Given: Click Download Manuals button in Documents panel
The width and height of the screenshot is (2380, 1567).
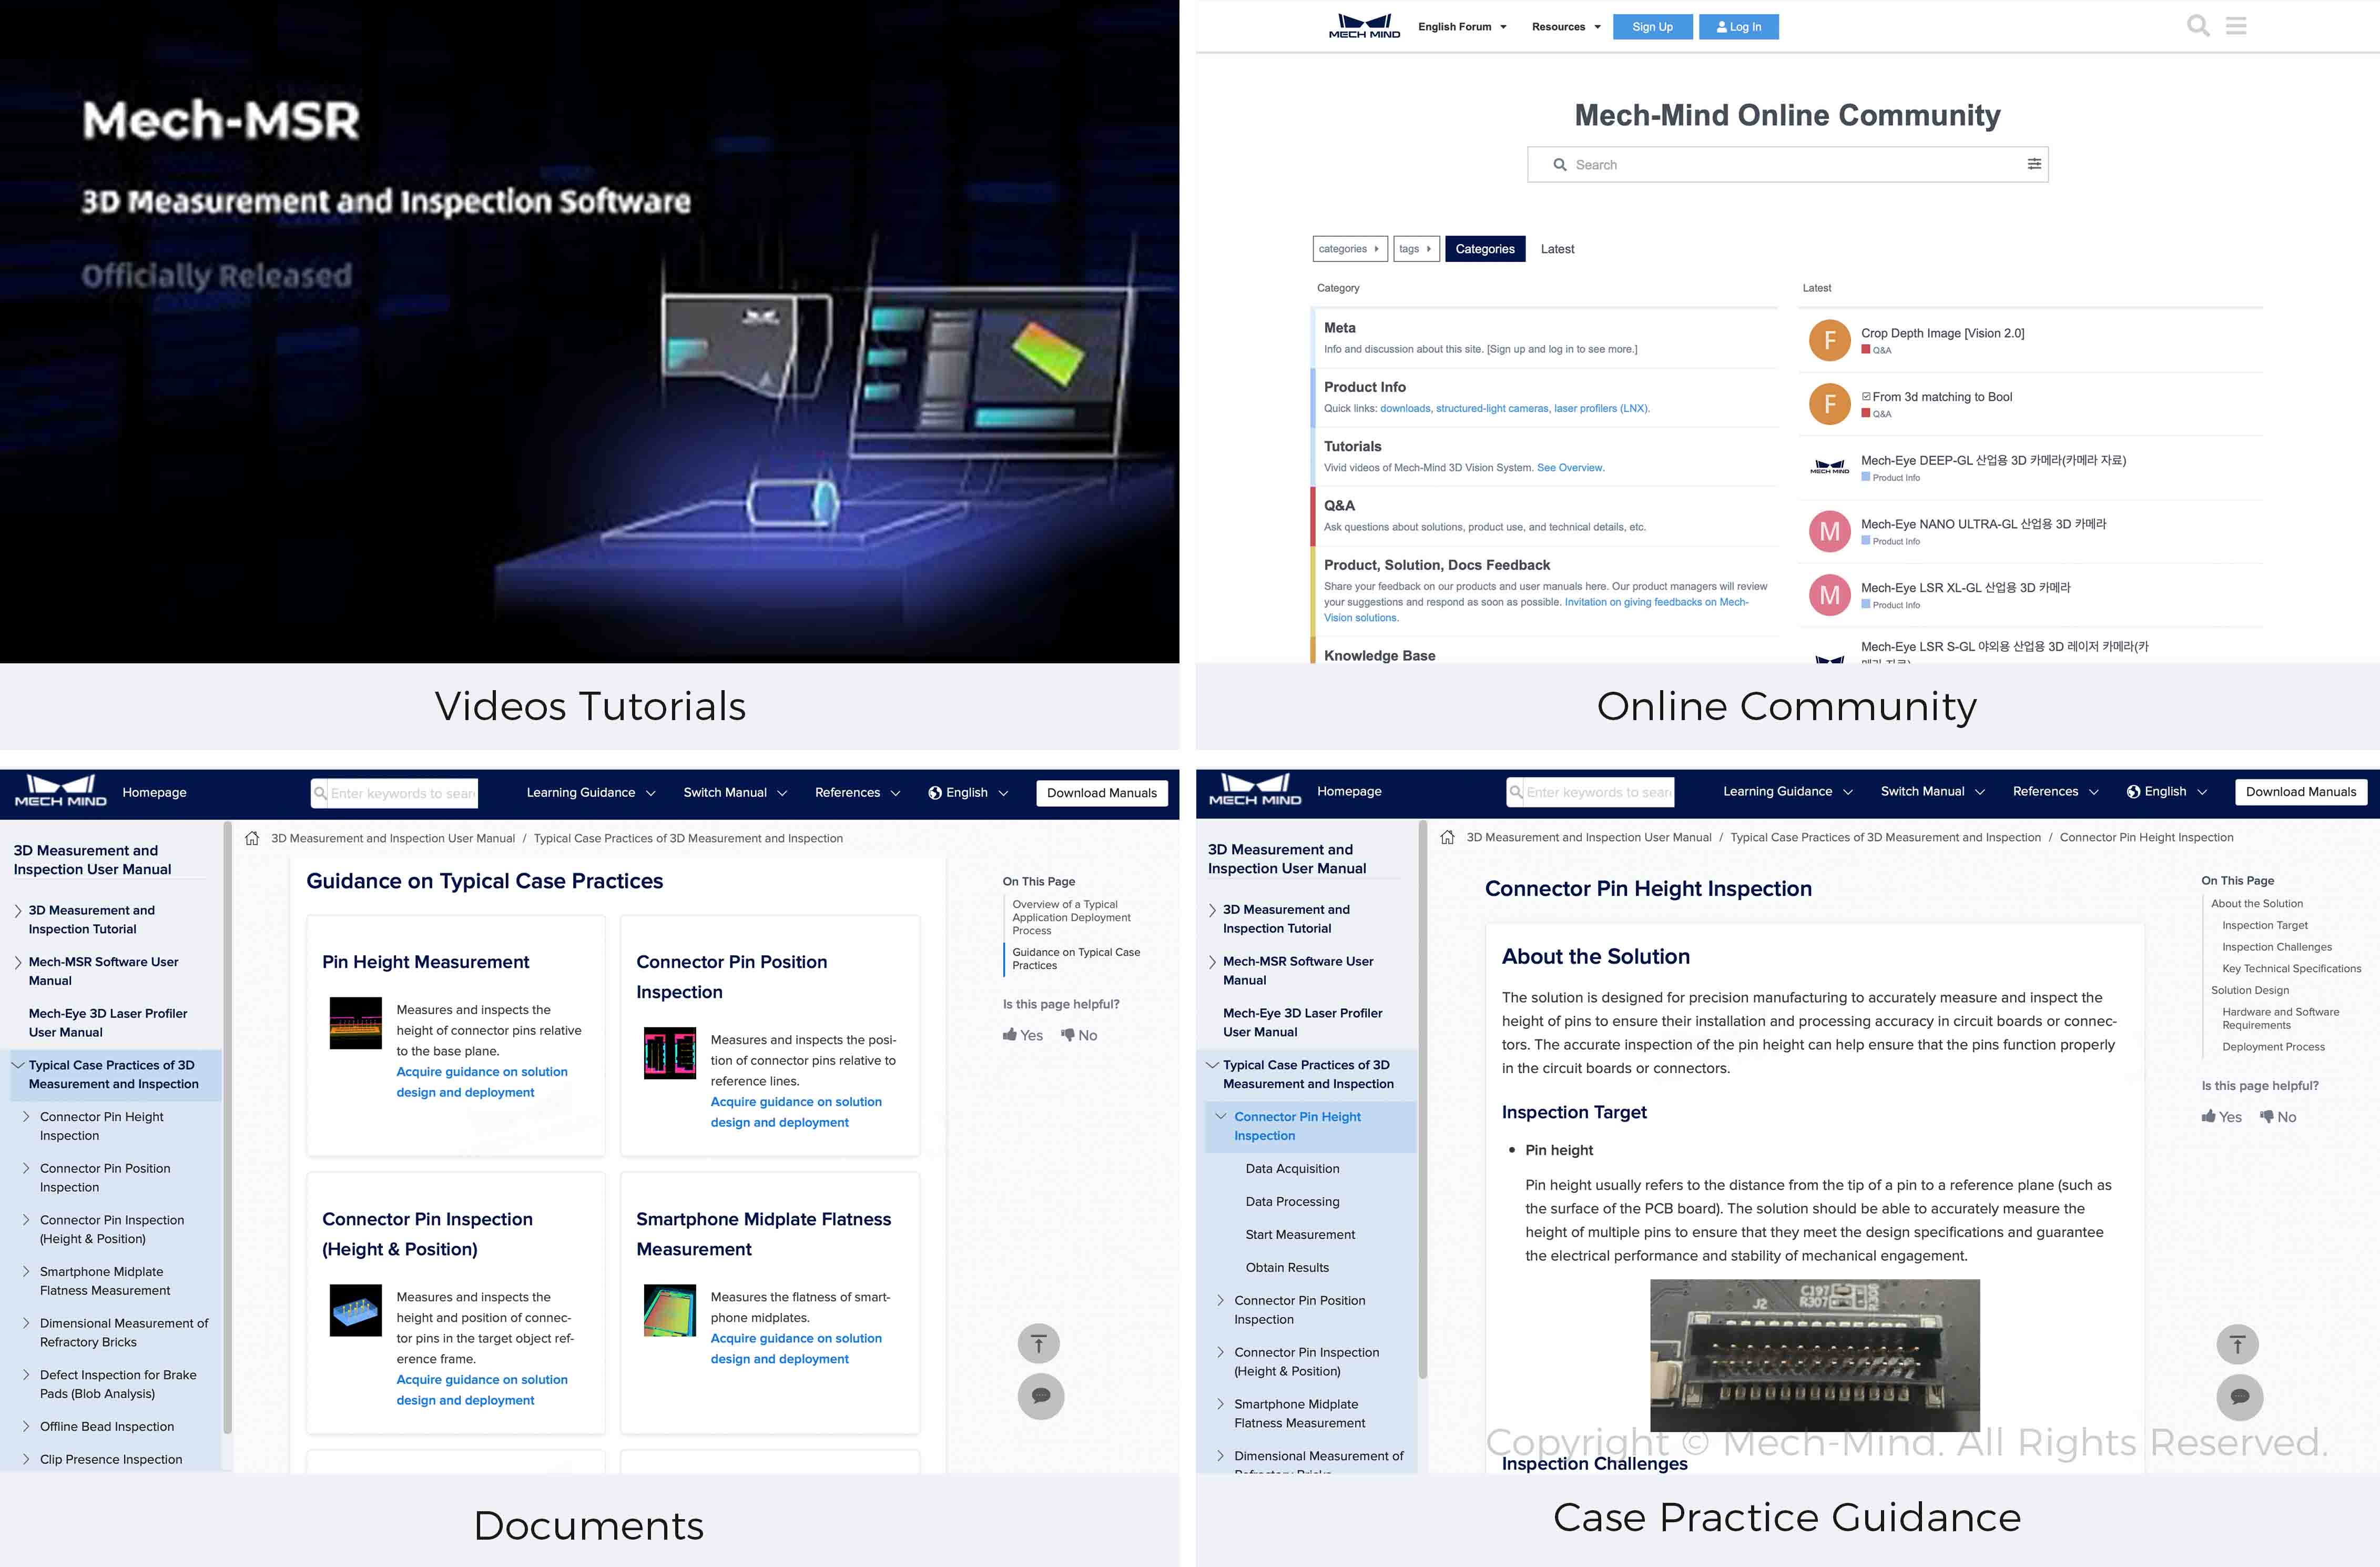Looking at the screenshot, I should (1101, 793).
